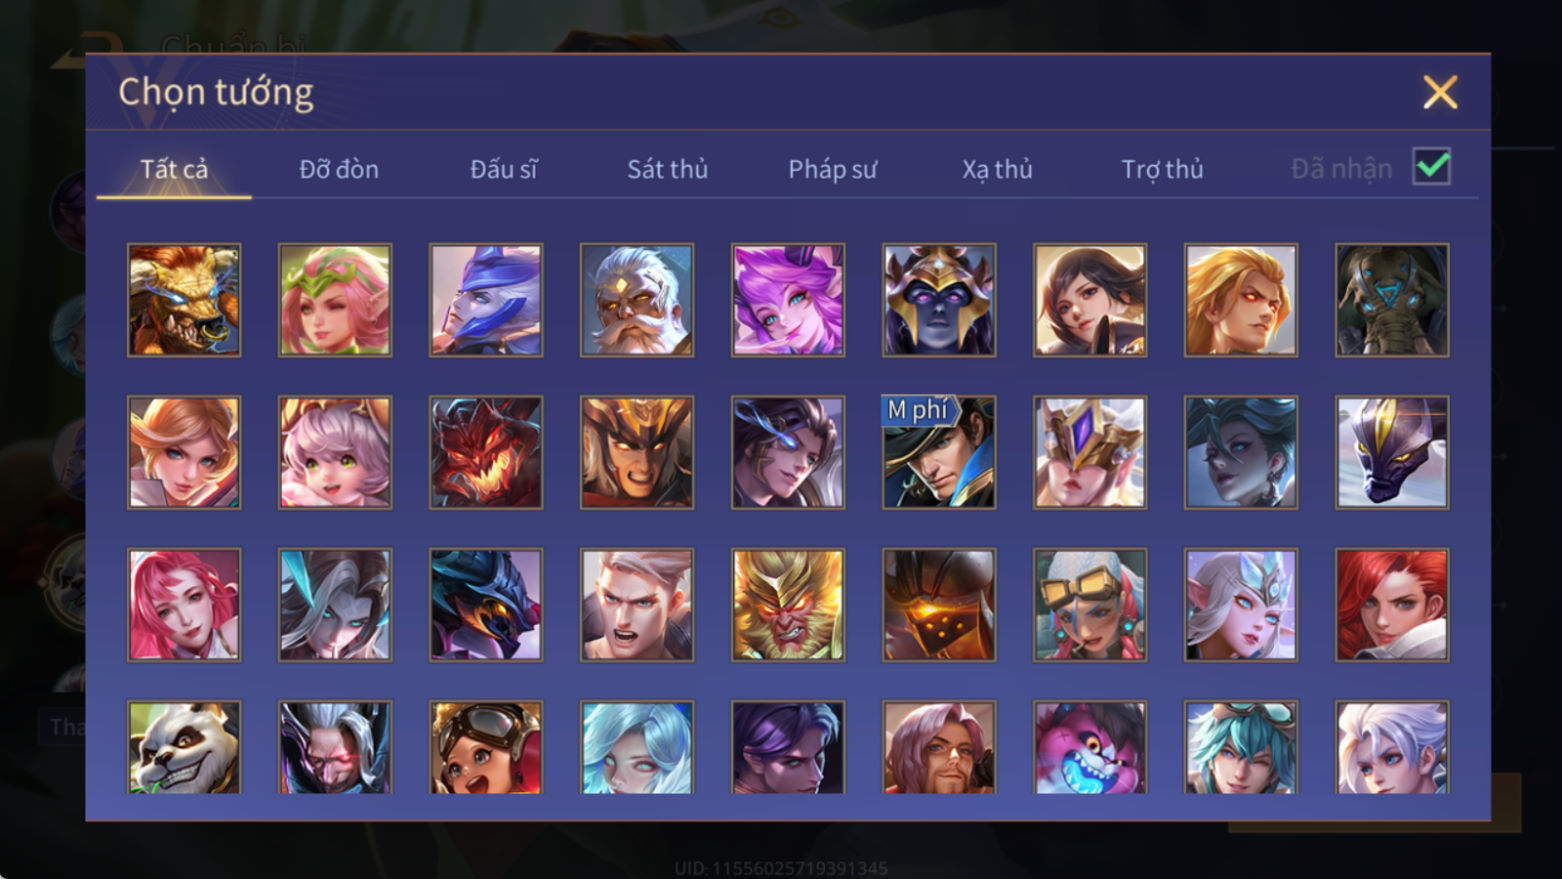
Task: Switch to the 'Đỡ đòn' tab
Action: pyautogui.click(x=339, y=169)
